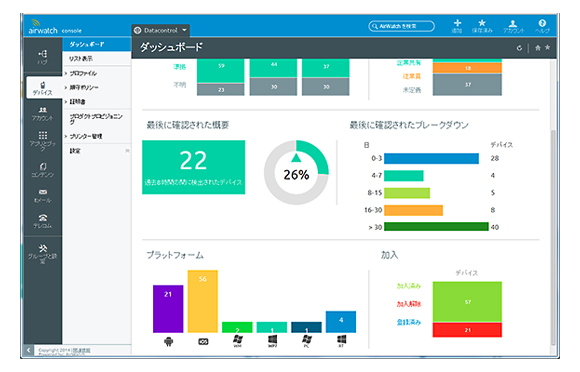Click inside the AirWatch search field
Viewport: 580px width, 372px height.
[x=401, y=26]
